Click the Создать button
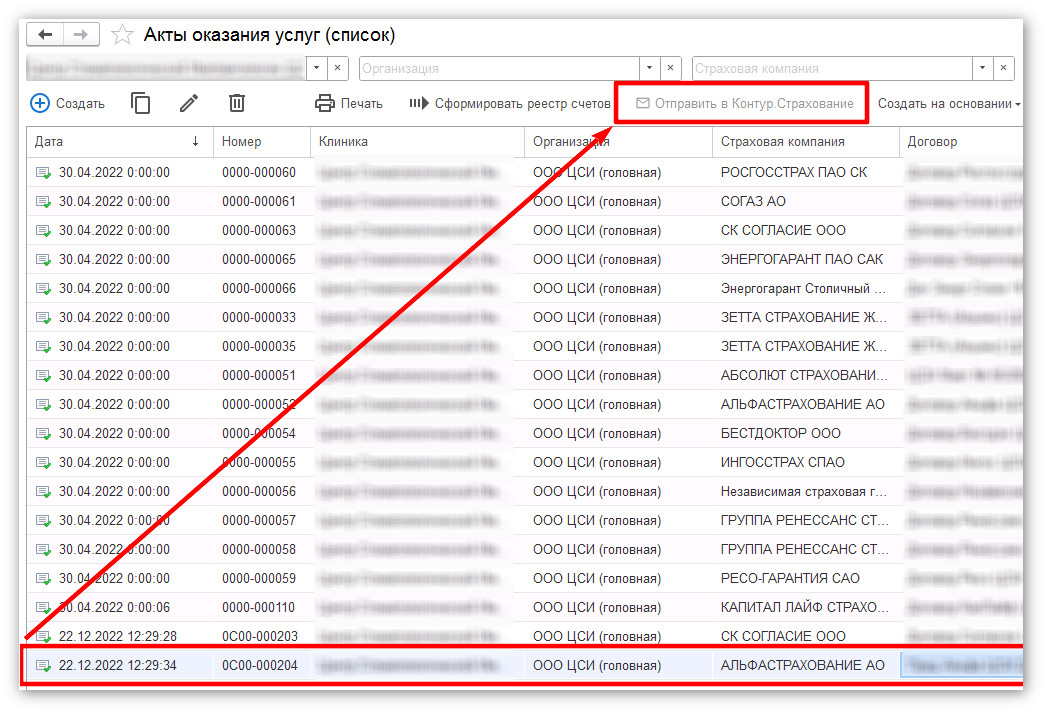The image size is (1043, 710). tap(68, 103)
